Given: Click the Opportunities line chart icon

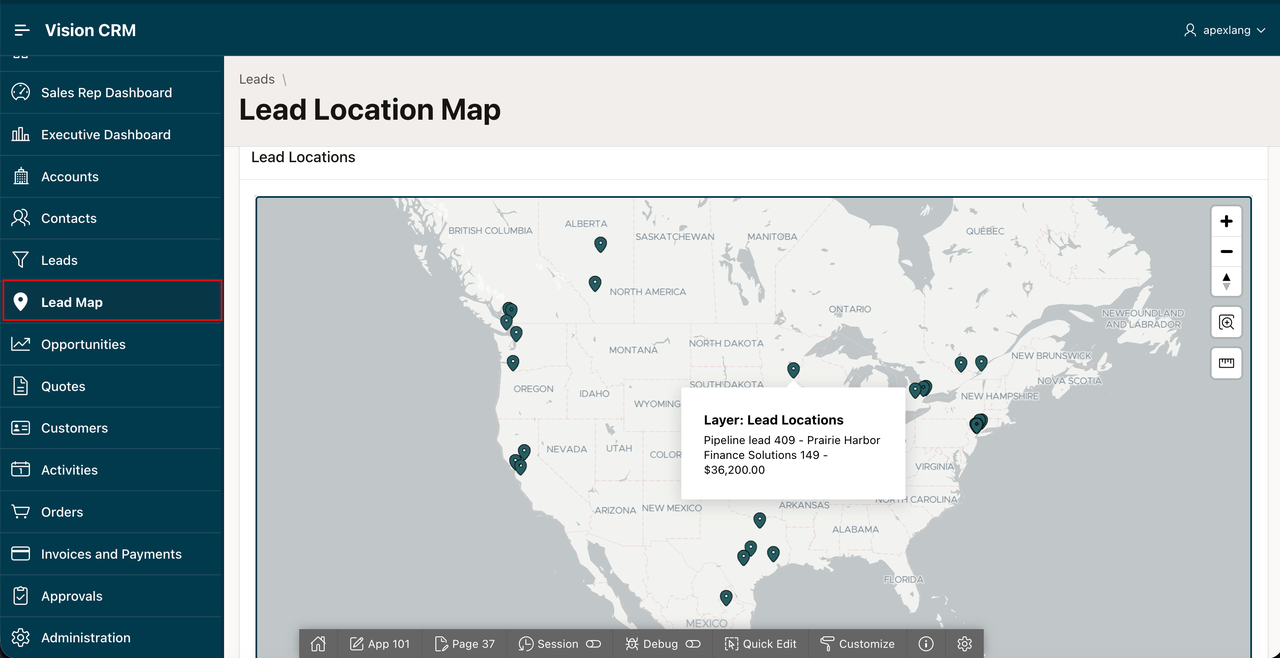Looking at the screenshot, I should pos(20,344).
